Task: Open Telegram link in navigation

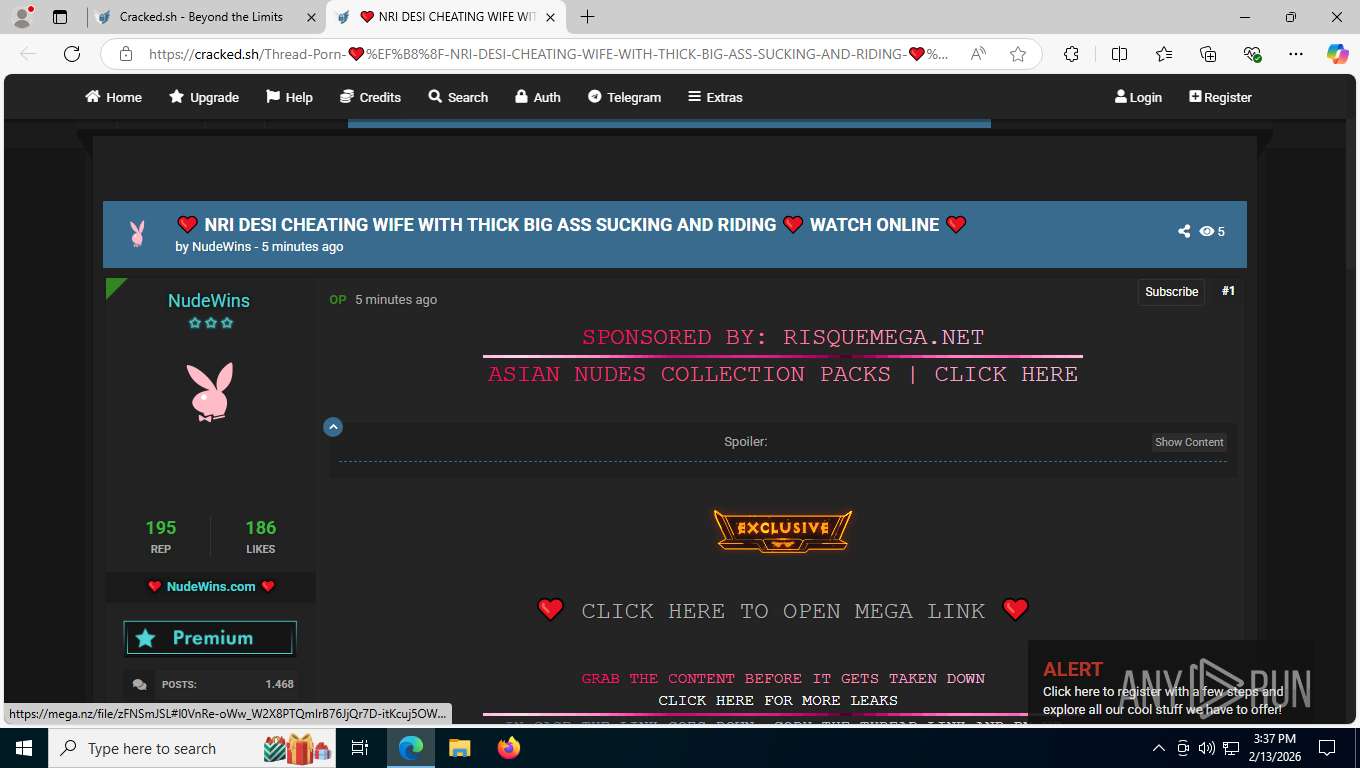Action: pos(624,97)
